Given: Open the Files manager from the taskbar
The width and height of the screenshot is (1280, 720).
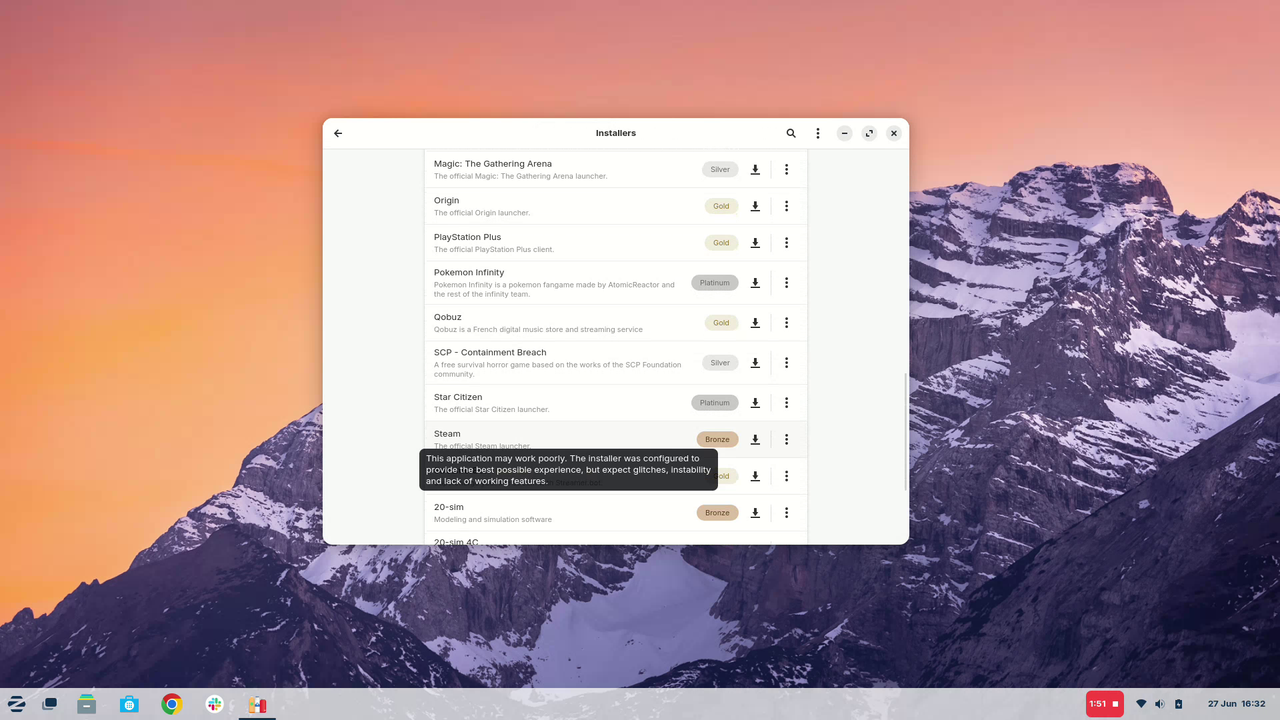Looking at the screenshot, I should [87, 704].
